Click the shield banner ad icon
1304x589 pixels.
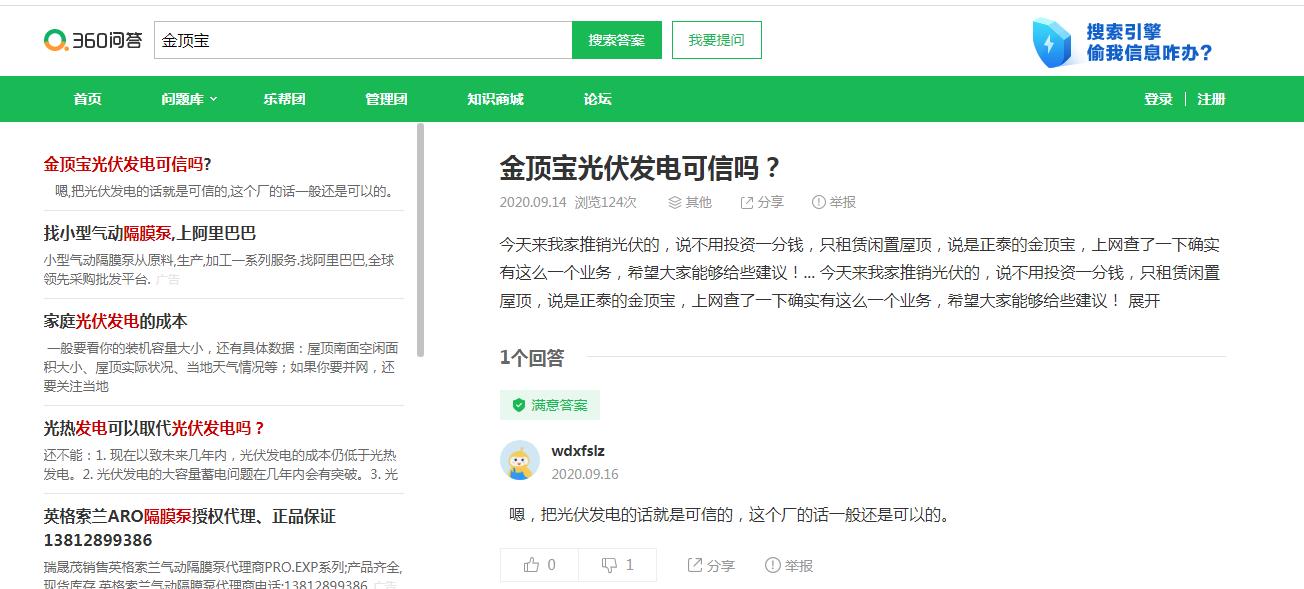(x=1053, y=42)
